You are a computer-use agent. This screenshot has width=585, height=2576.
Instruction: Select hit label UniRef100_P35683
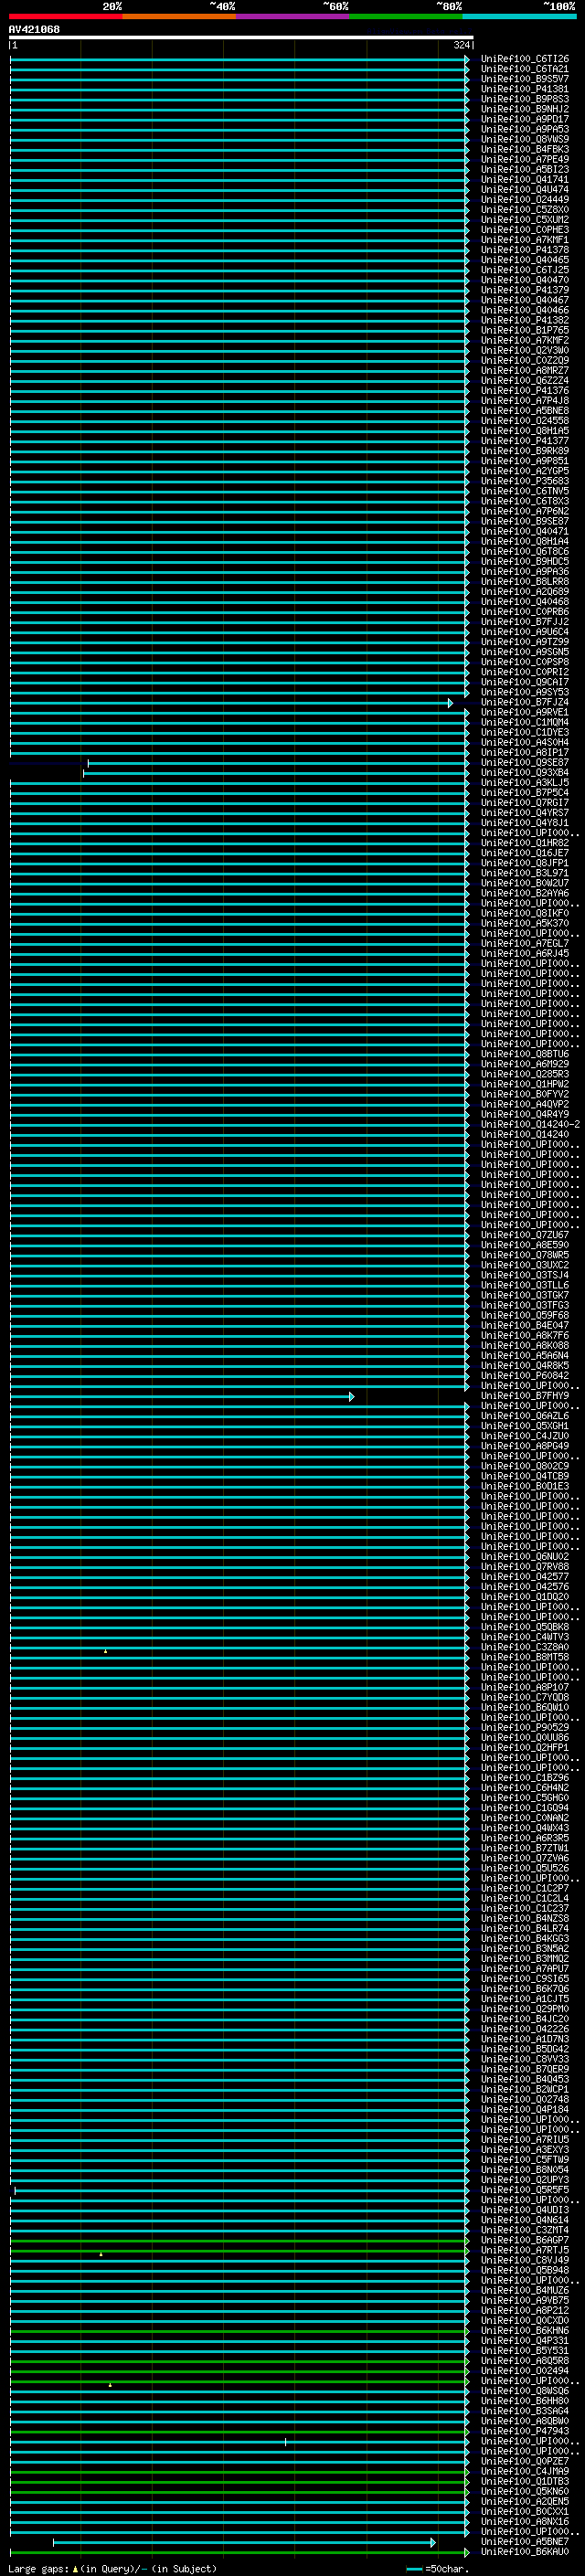[524, 482]
